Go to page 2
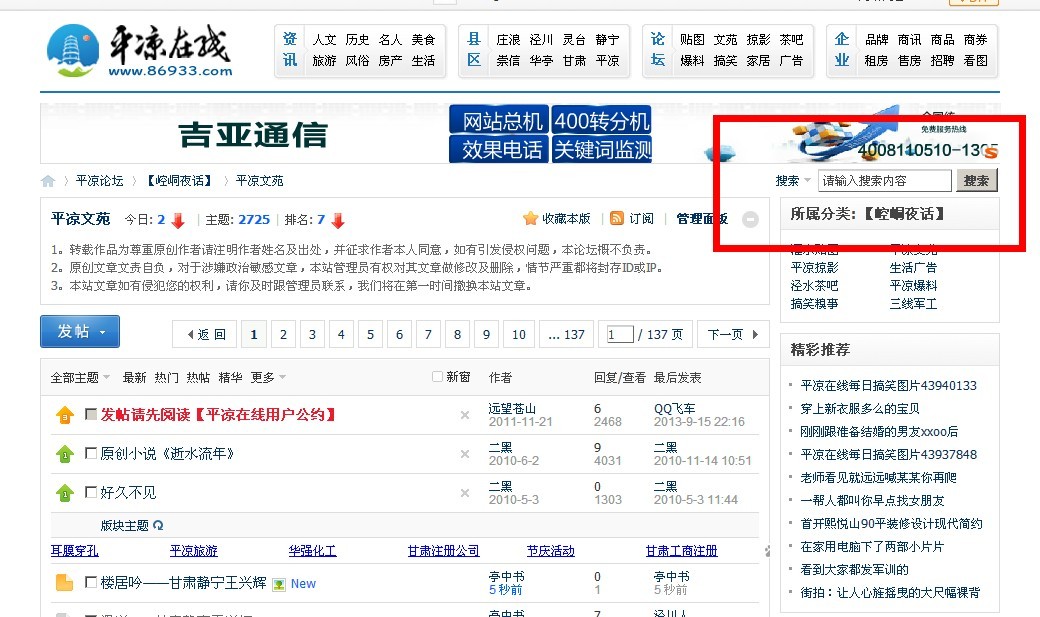 point(283,334)
